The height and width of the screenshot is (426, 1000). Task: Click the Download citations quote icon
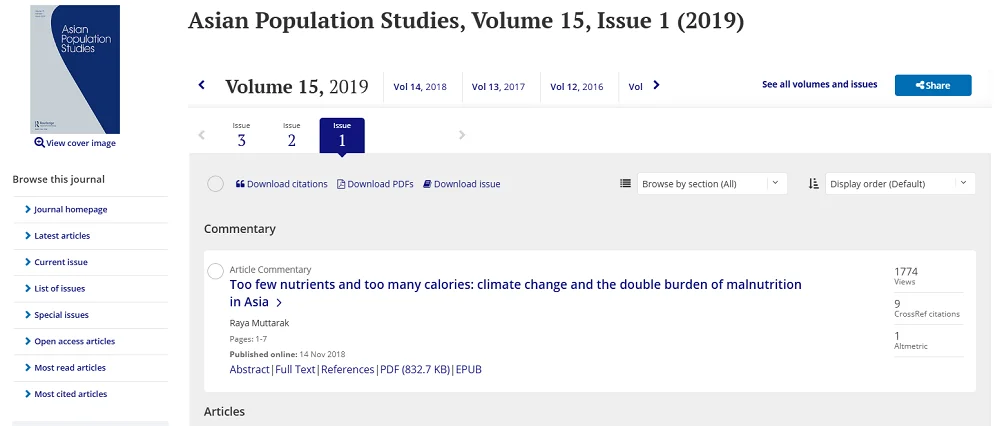click(x=240, y=184)
